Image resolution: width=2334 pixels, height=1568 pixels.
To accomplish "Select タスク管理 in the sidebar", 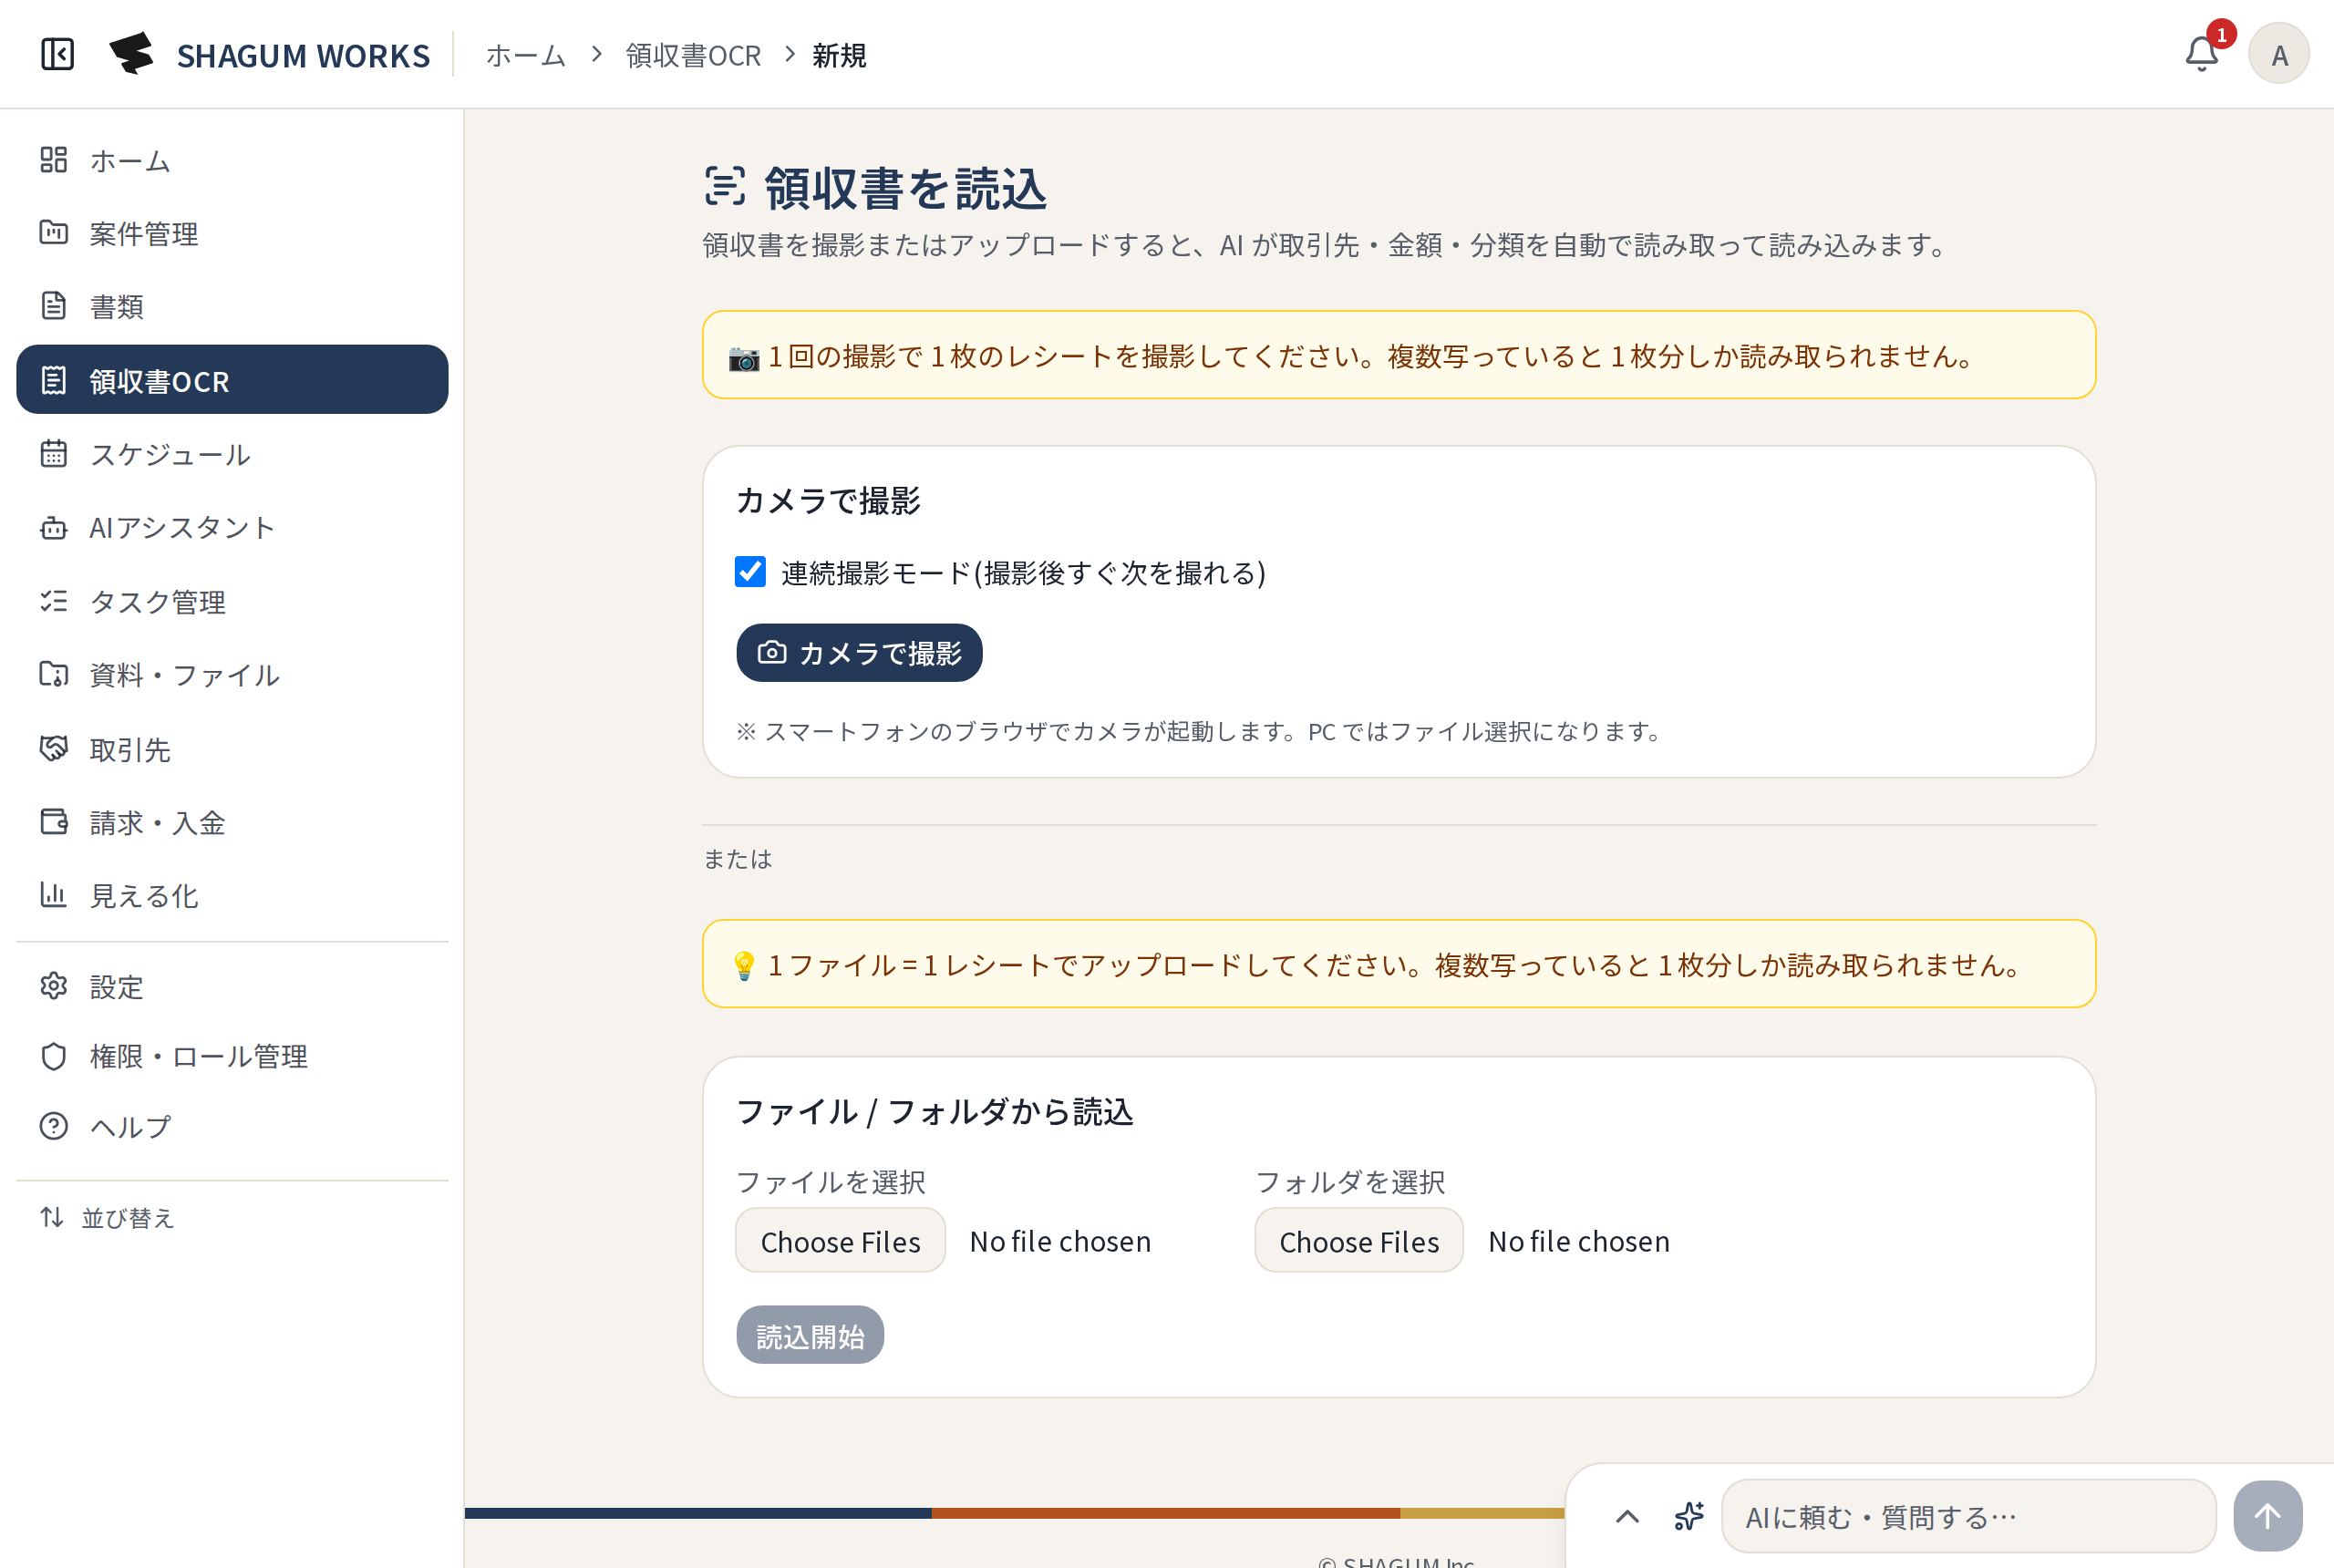I will coord(232,601).
